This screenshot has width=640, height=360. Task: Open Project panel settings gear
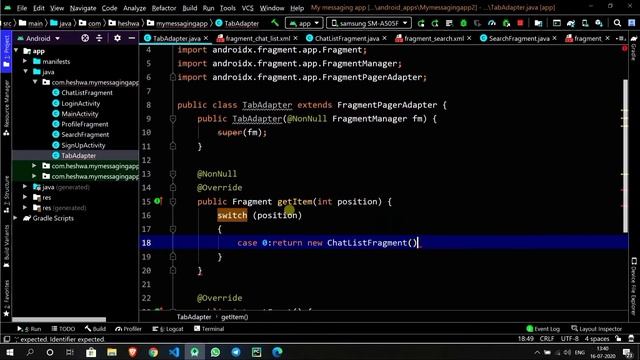click(x=117, y=38)
